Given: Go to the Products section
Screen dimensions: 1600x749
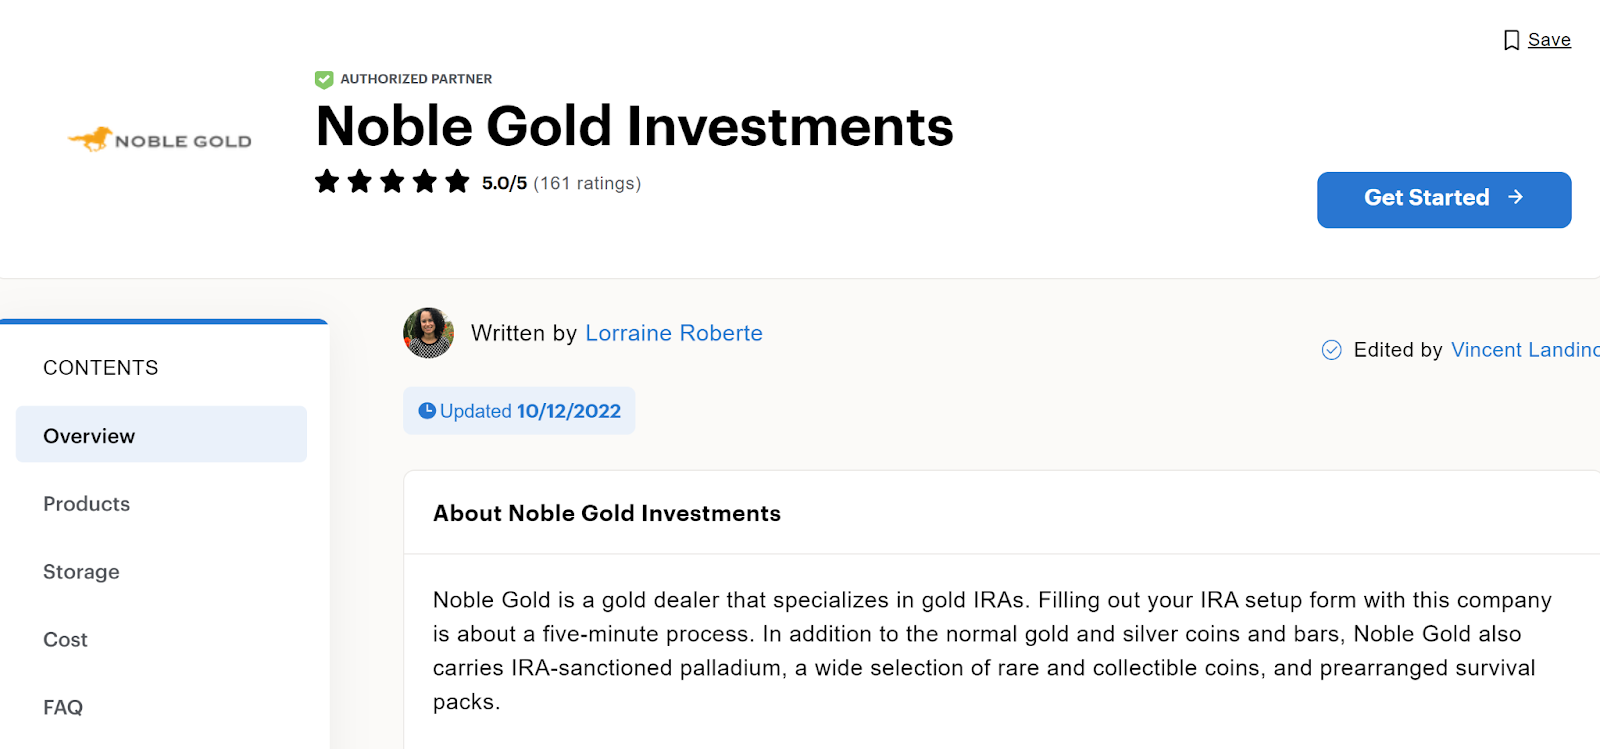Looking at the screenshot, I should 87,504.
